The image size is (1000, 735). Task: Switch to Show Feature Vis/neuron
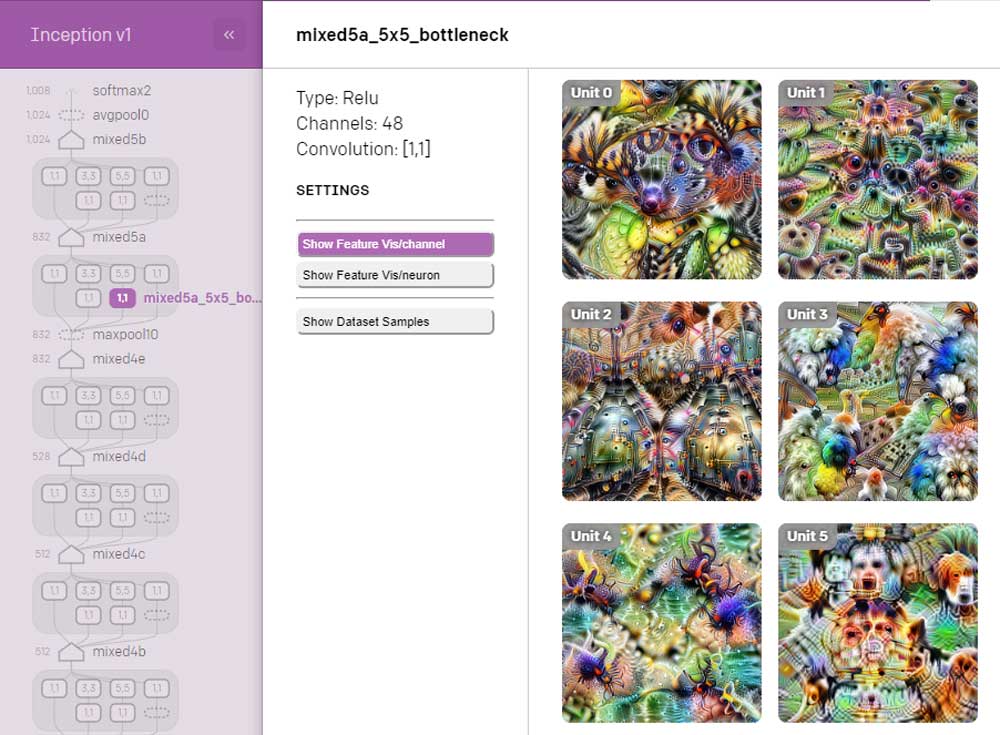point(395,275)
